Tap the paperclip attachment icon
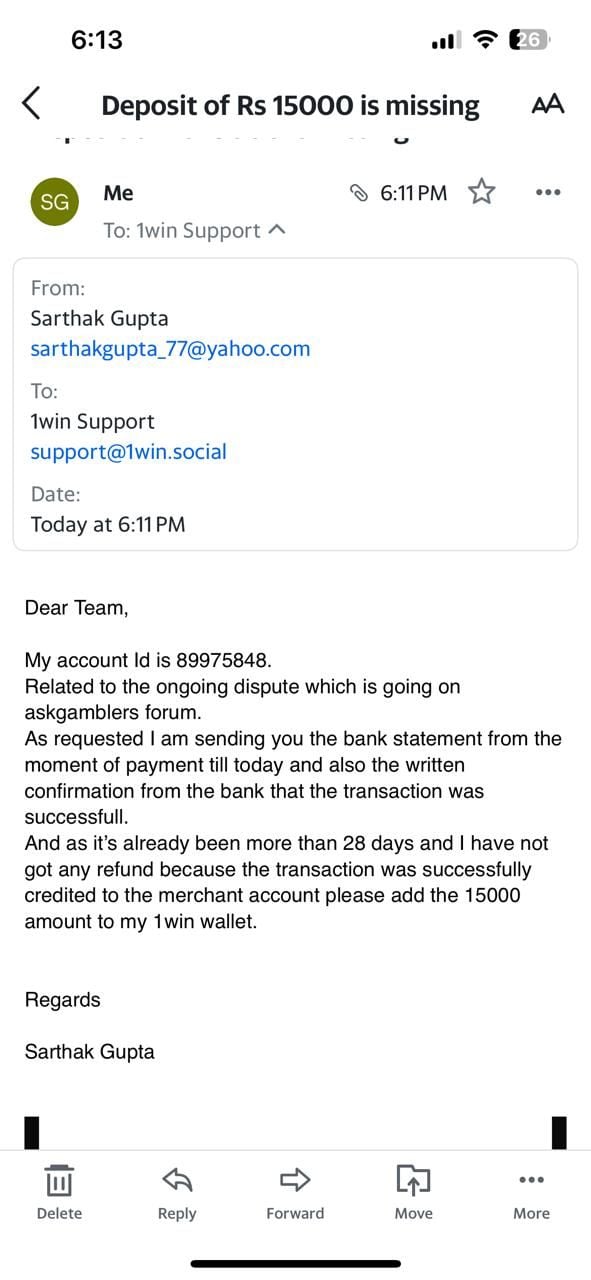The image size is (591, 1280). point(359,193)
